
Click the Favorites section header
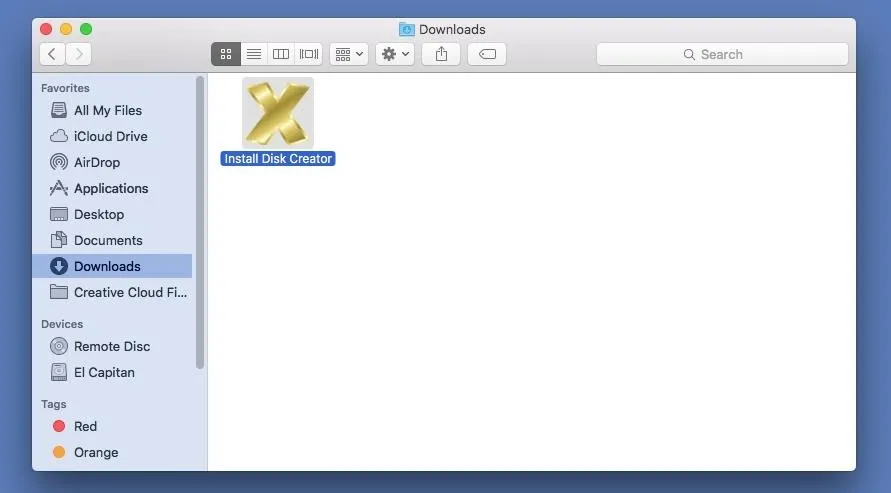pyautogui.click(x=65, y=88)
